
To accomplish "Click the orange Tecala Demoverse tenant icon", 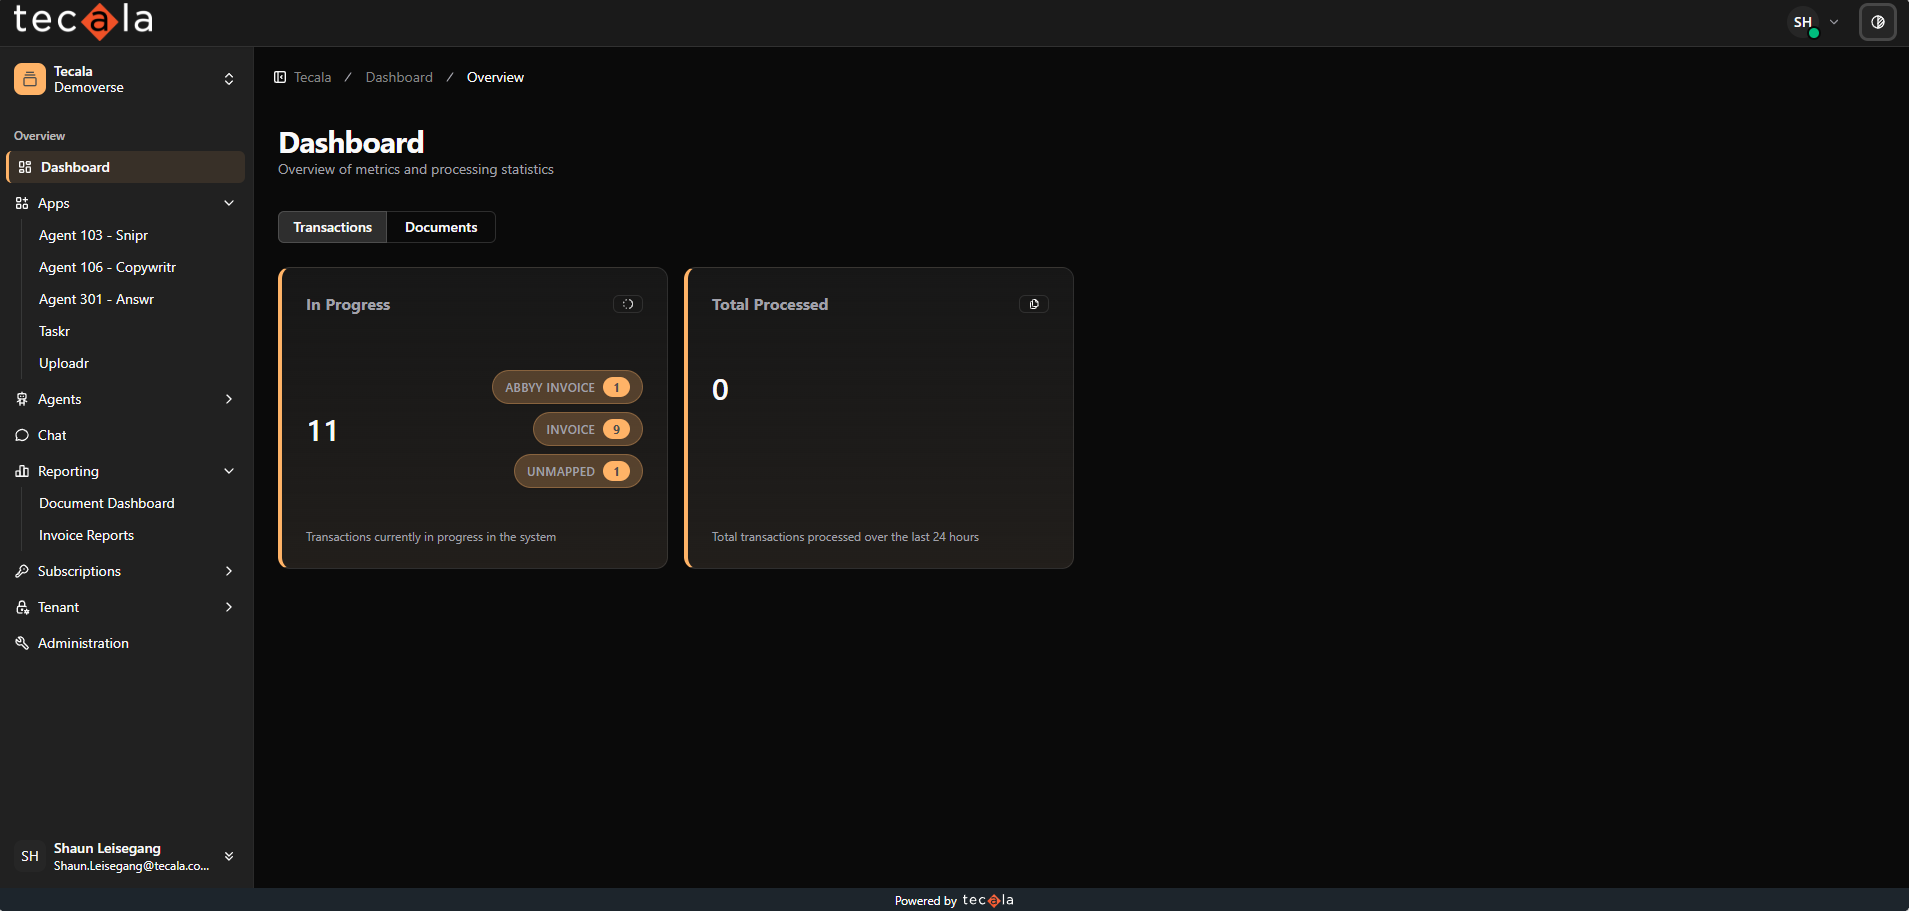I will [x=30, y=79].
